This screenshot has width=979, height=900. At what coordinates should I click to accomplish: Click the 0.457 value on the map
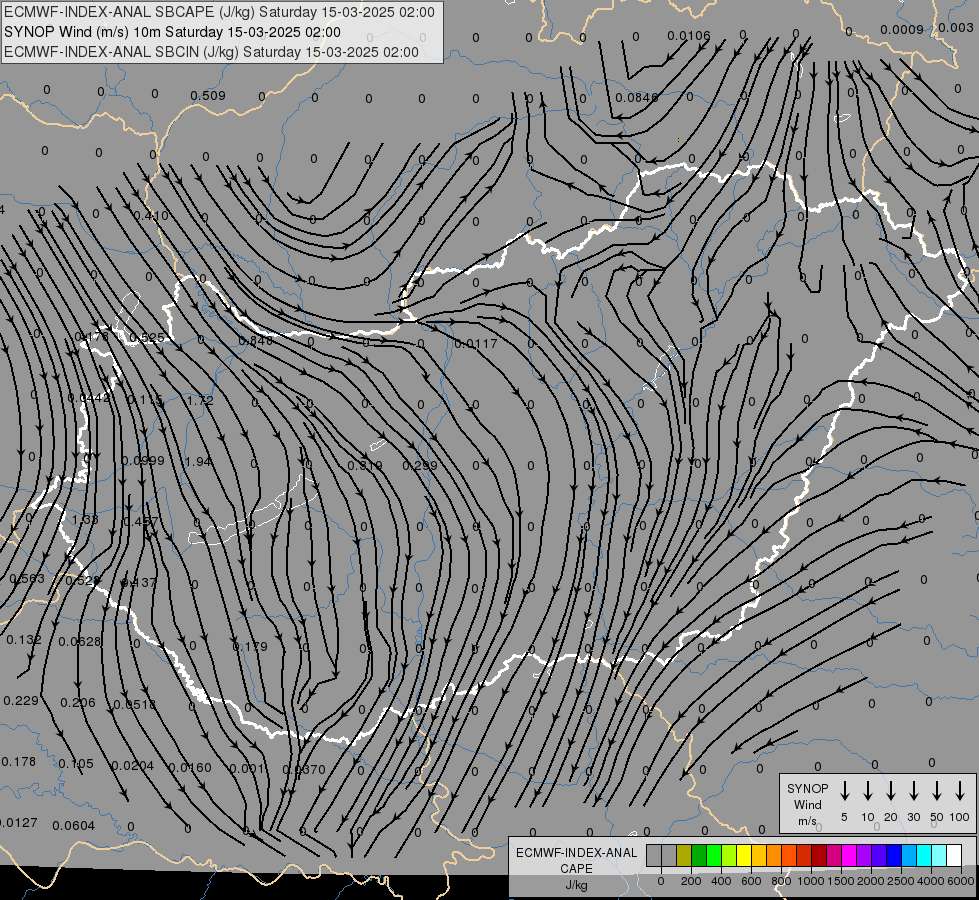[141, 522]
